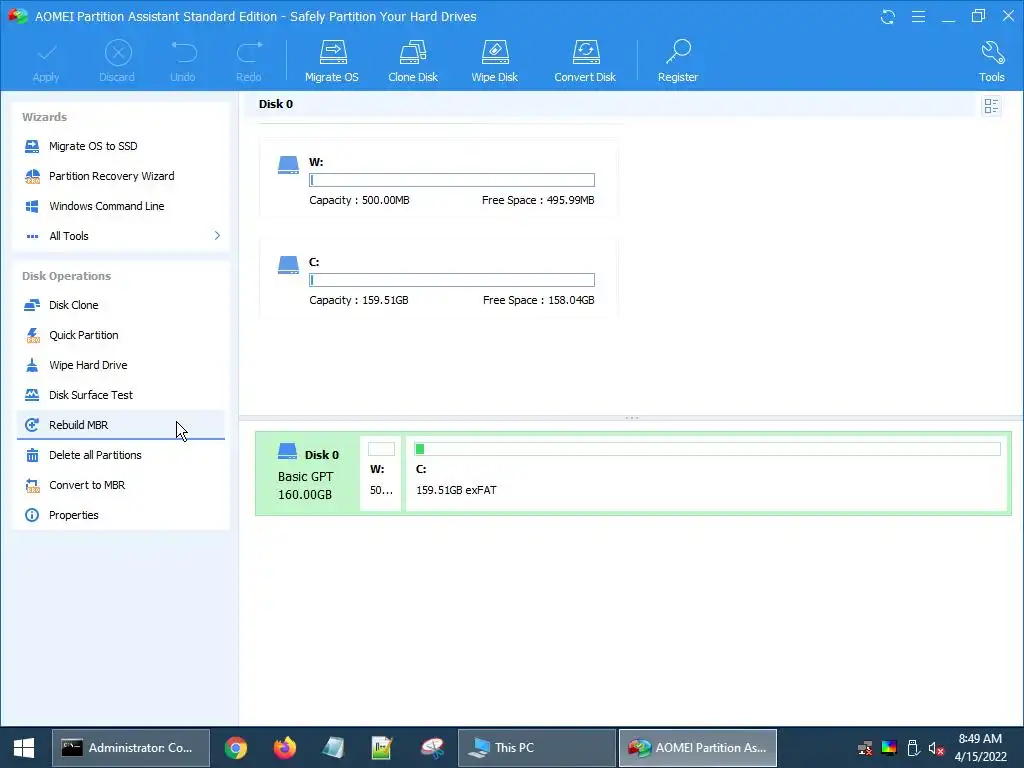Switch to This PC taskbar window
The image size is (1024, 768).
click(x=537, y=748)
